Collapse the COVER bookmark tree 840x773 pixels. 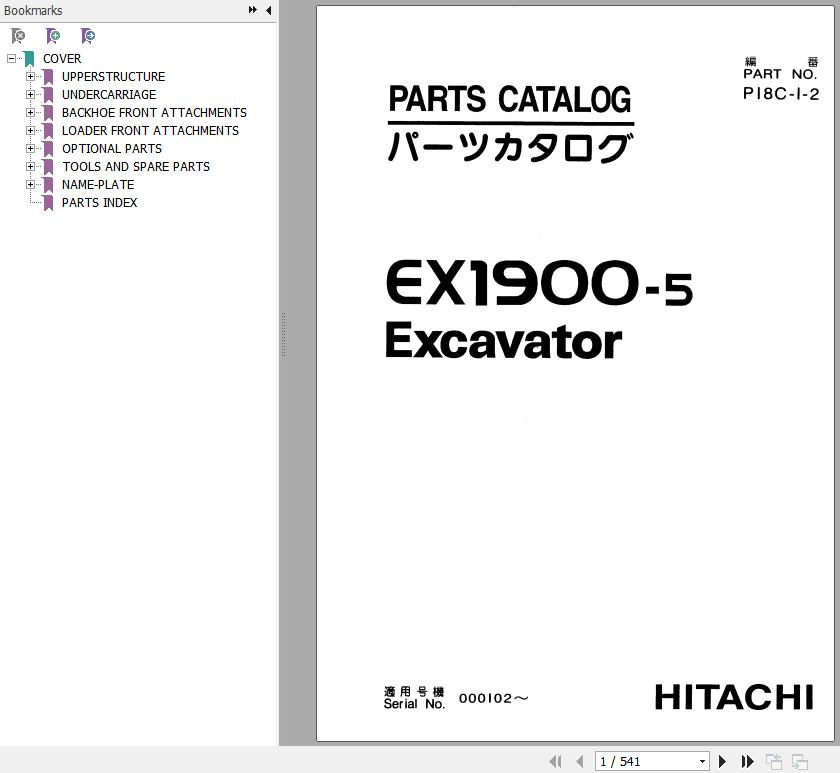(x=11, y=58)
